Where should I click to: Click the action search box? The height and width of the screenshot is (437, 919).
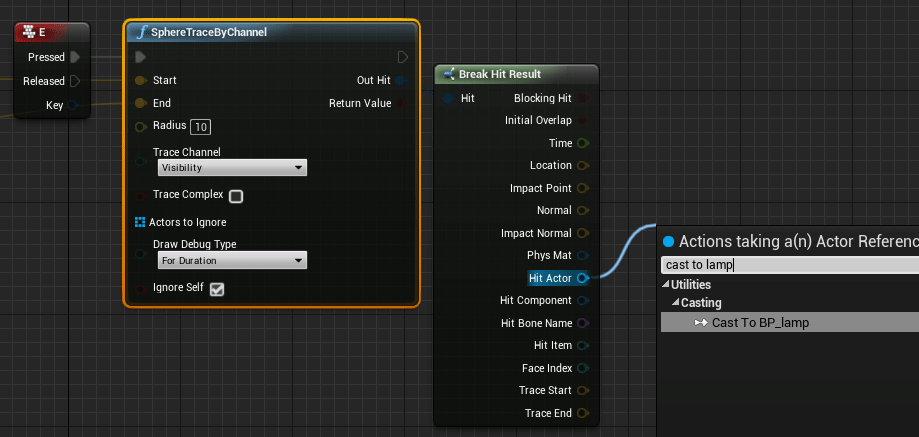(x=789, y=265)
